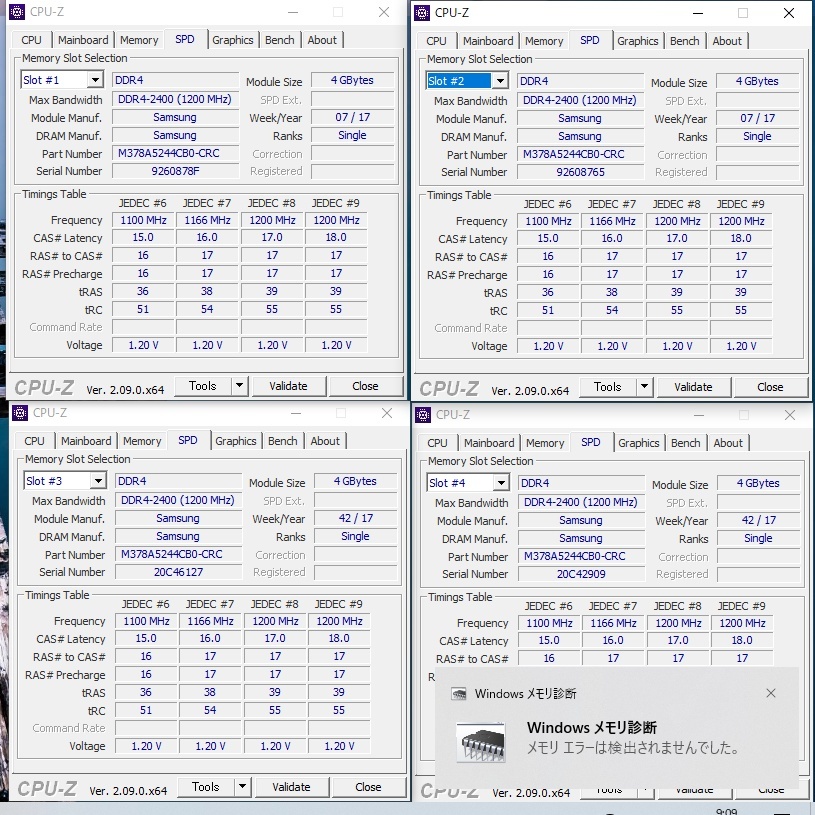Click Ranks Single value in Slot #4 window

coord(758,538)
